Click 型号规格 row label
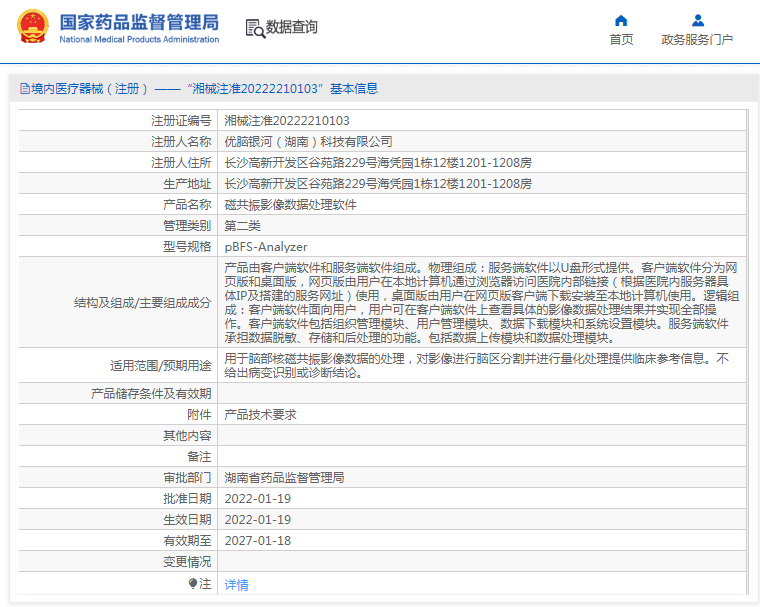 coord(187,247)
